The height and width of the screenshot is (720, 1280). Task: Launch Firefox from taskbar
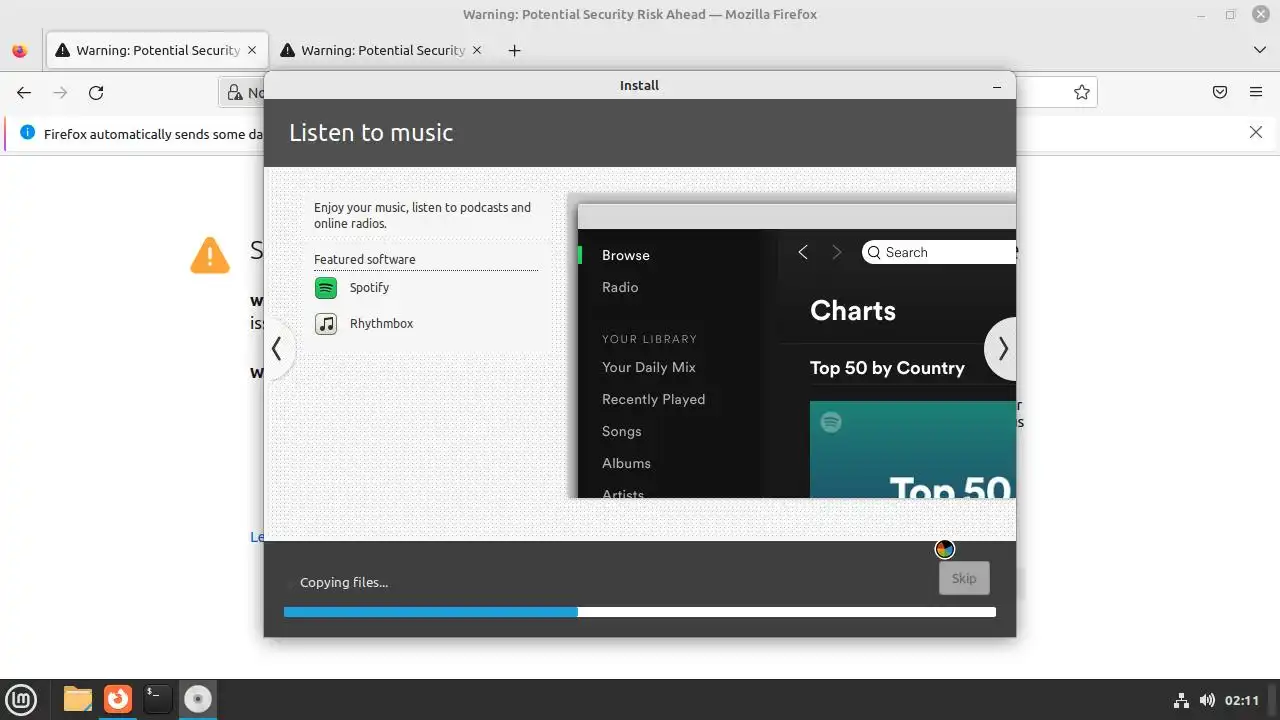(x=118, y=699)
